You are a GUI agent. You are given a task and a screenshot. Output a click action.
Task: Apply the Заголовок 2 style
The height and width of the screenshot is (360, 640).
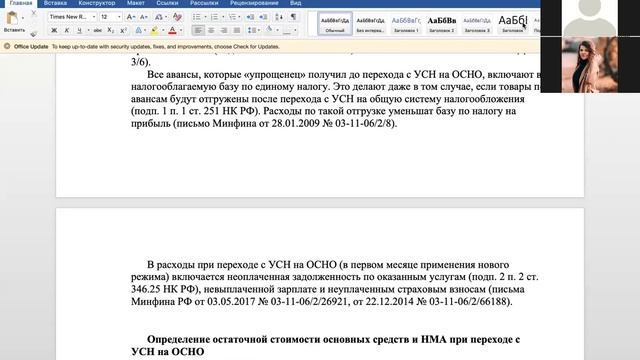pos(441,24)
